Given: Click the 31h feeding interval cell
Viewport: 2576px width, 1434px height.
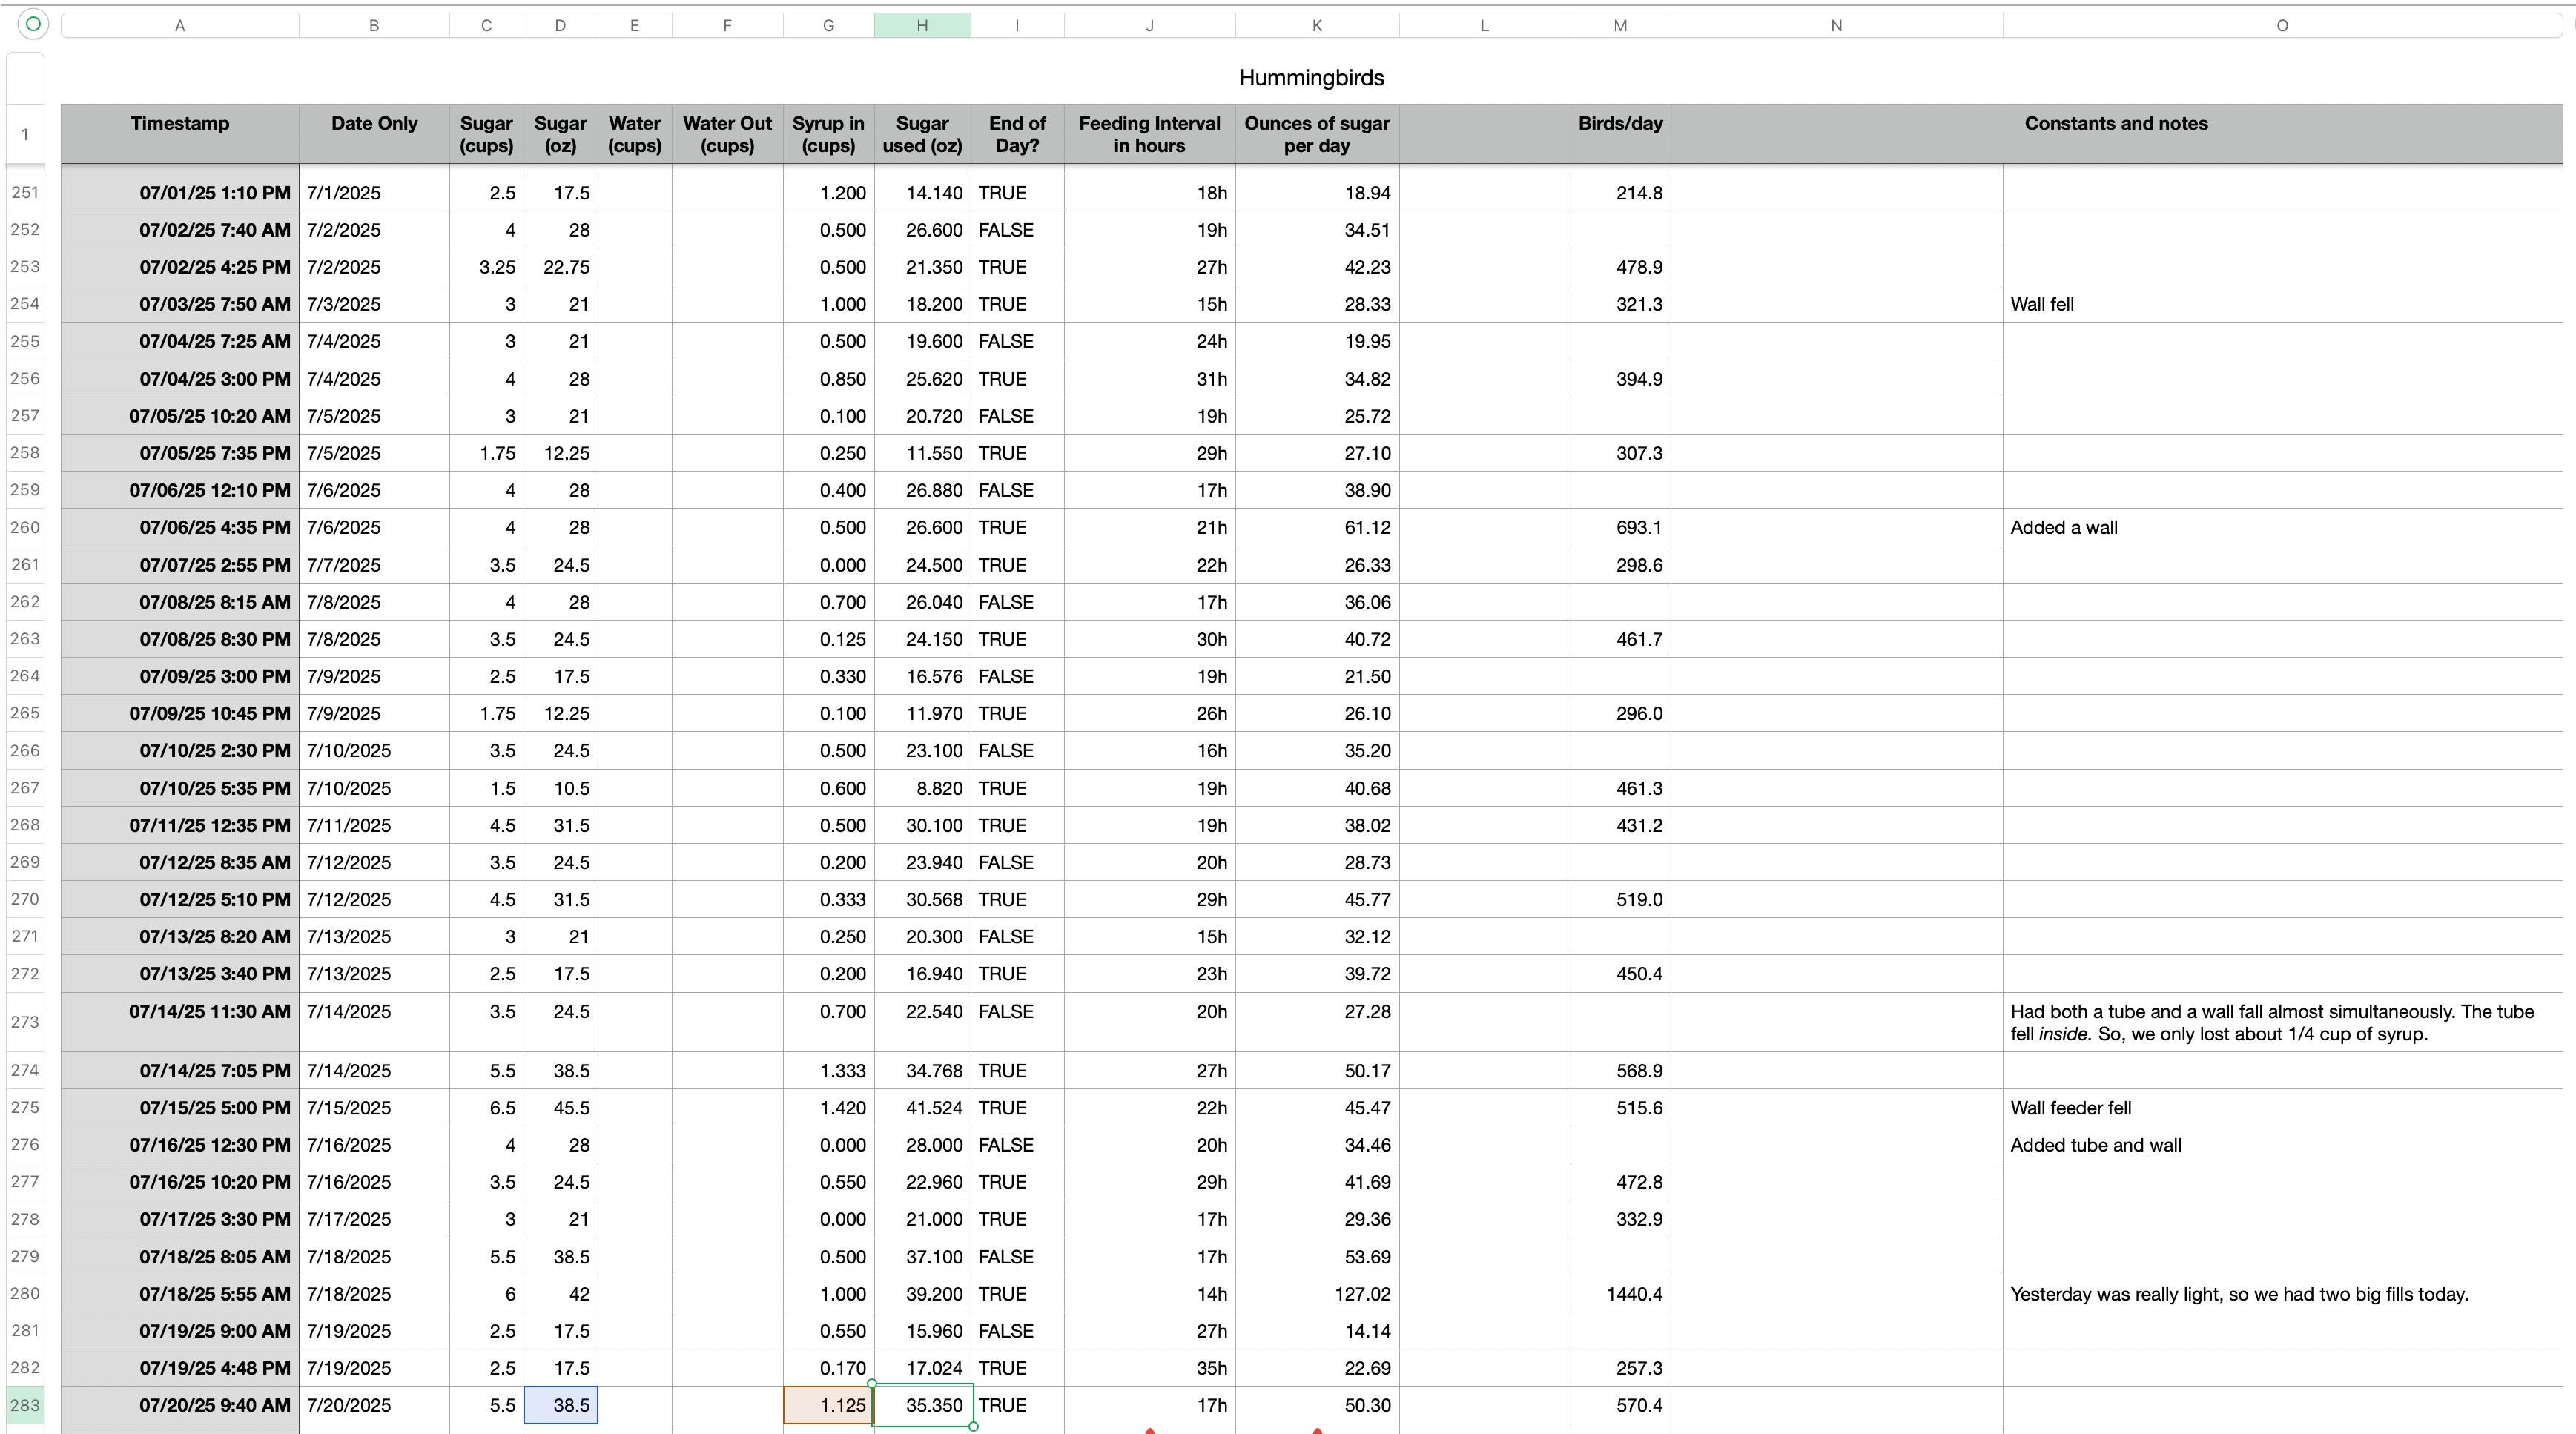Looking at the screenshot, I should tap(1150, 379).
